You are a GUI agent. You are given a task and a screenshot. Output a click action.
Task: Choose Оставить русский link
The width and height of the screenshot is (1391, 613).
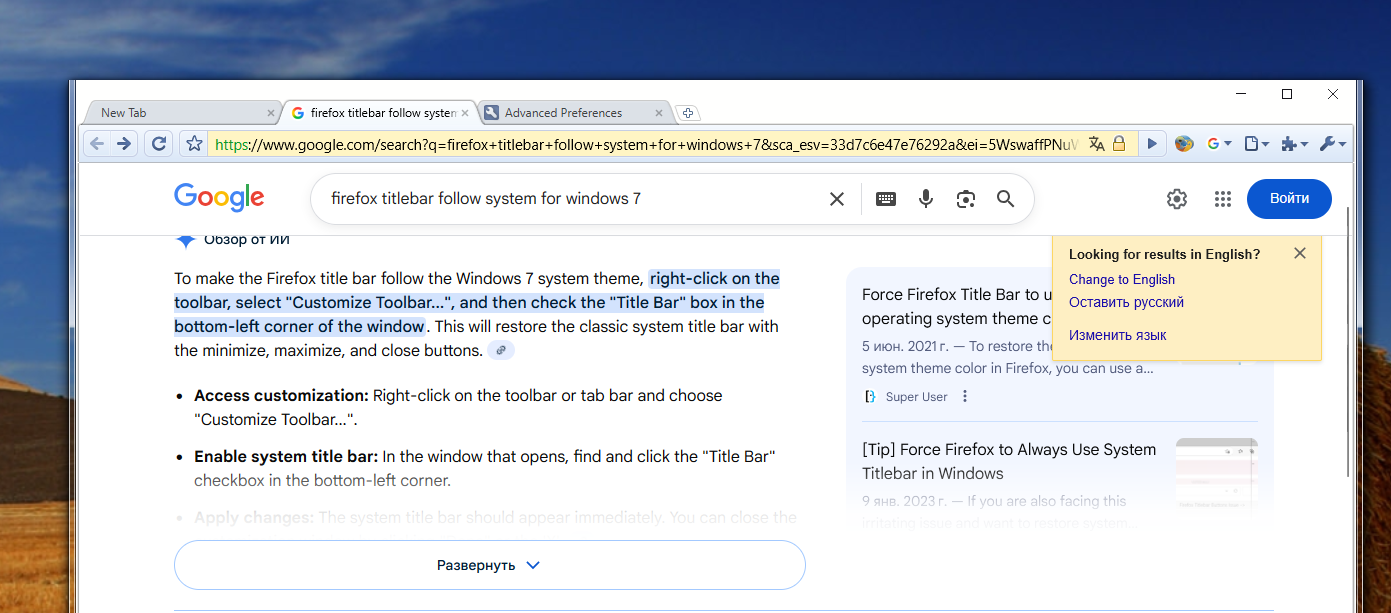pyautogui.click(x=1126, y=302)
